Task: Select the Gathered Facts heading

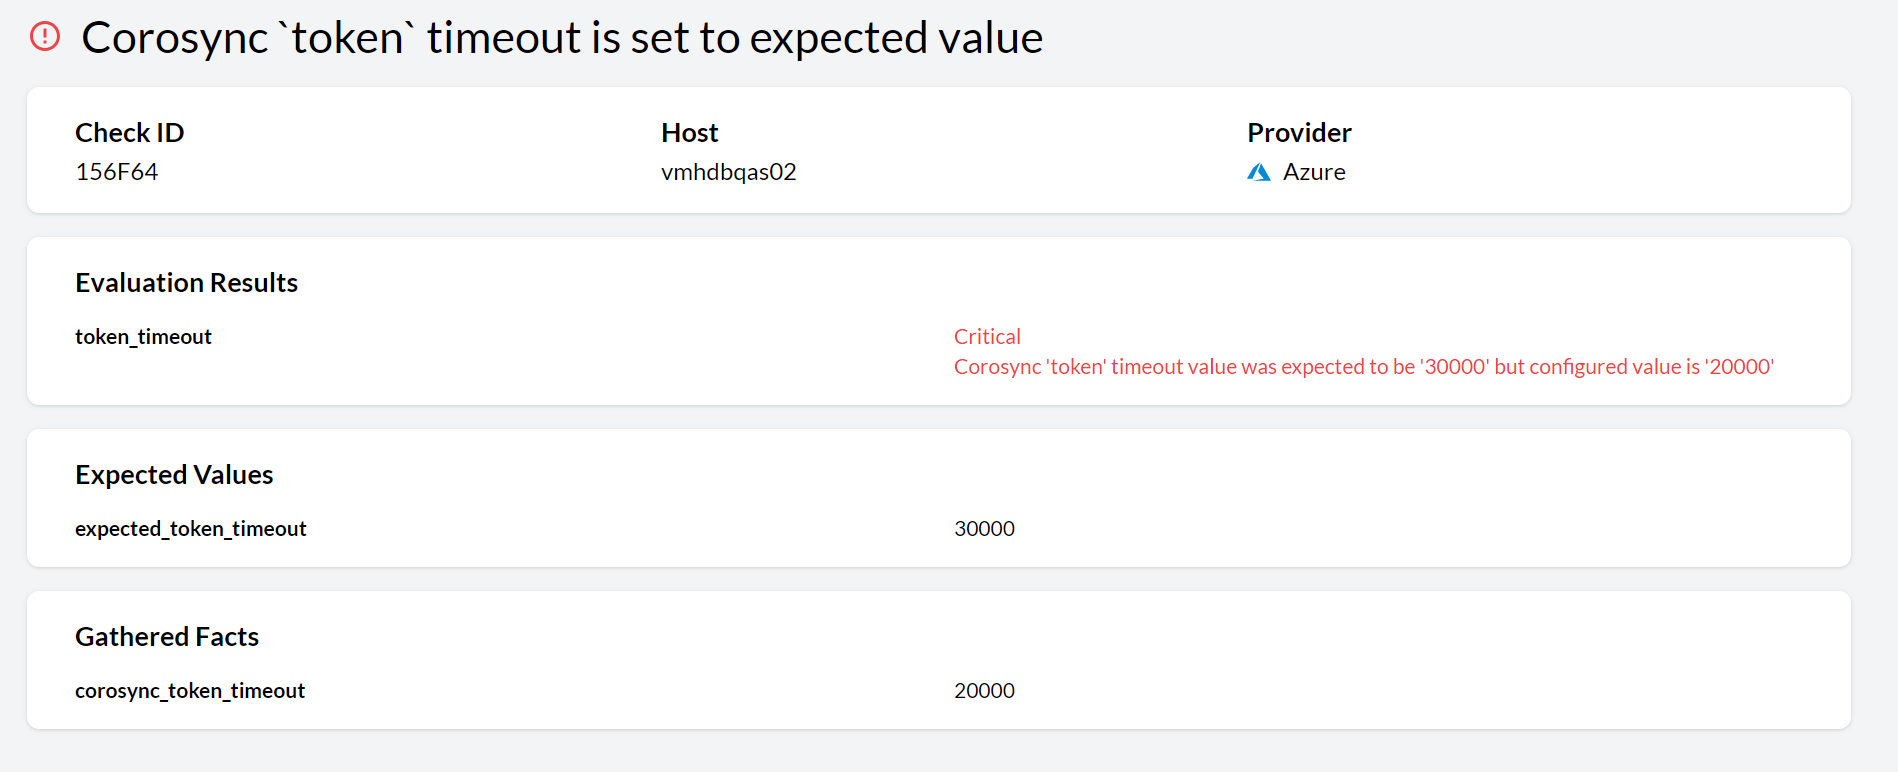Action: tap(167, 637)
